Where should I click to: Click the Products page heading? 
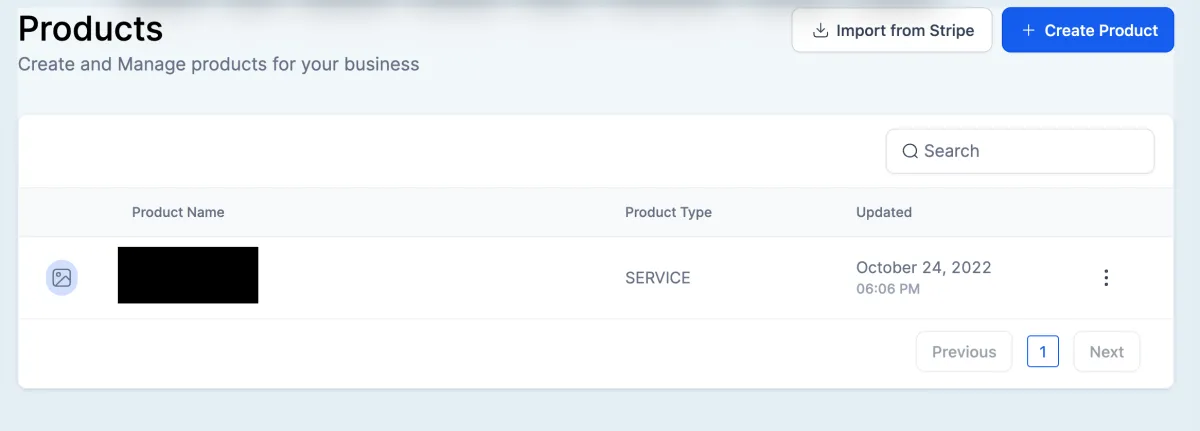pos(91,29)
